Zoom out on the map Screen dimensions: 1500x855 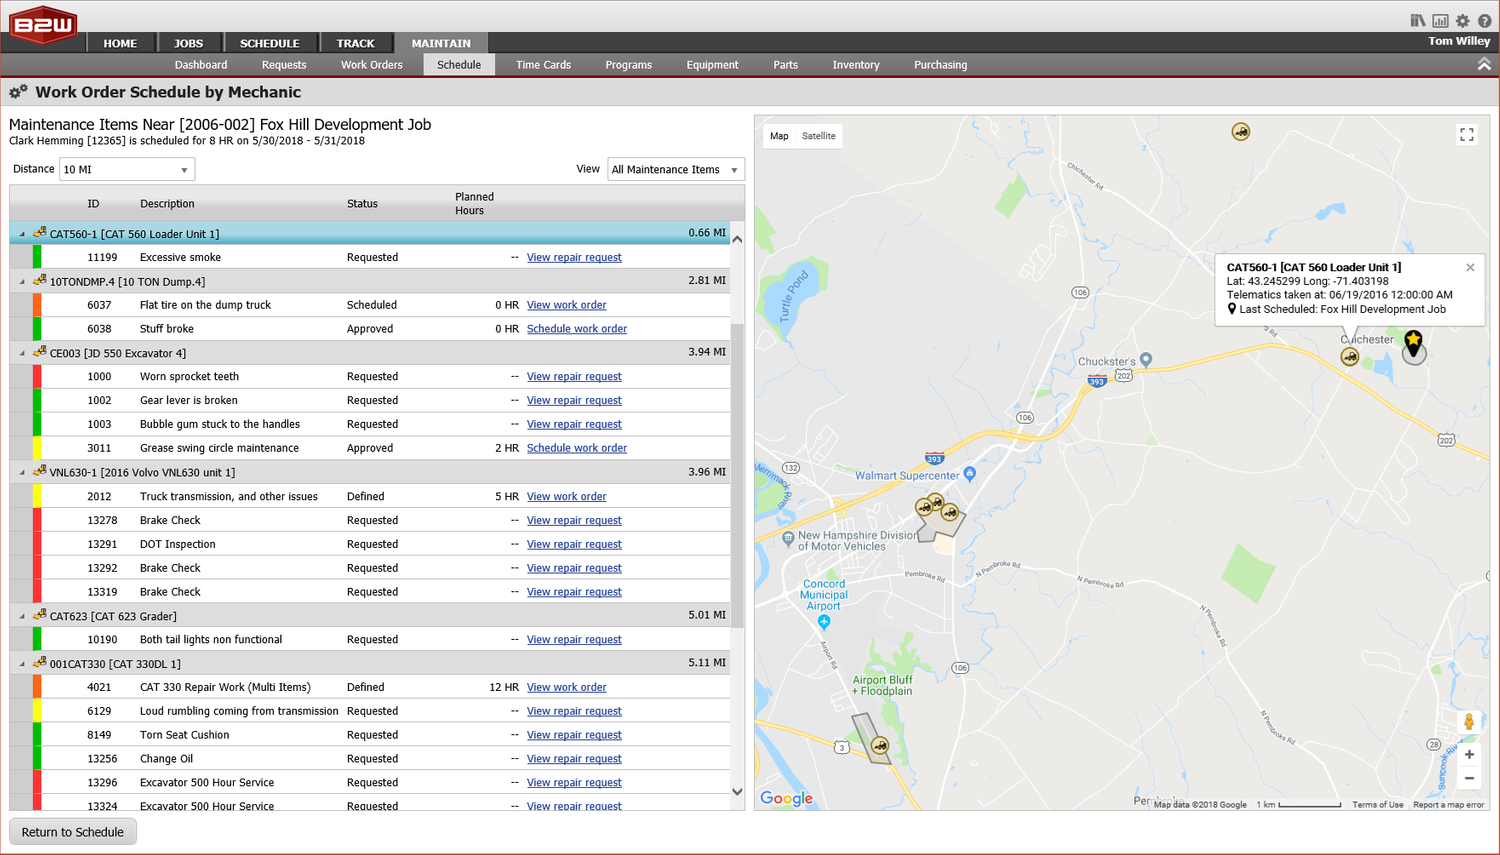click(1468, 778)
